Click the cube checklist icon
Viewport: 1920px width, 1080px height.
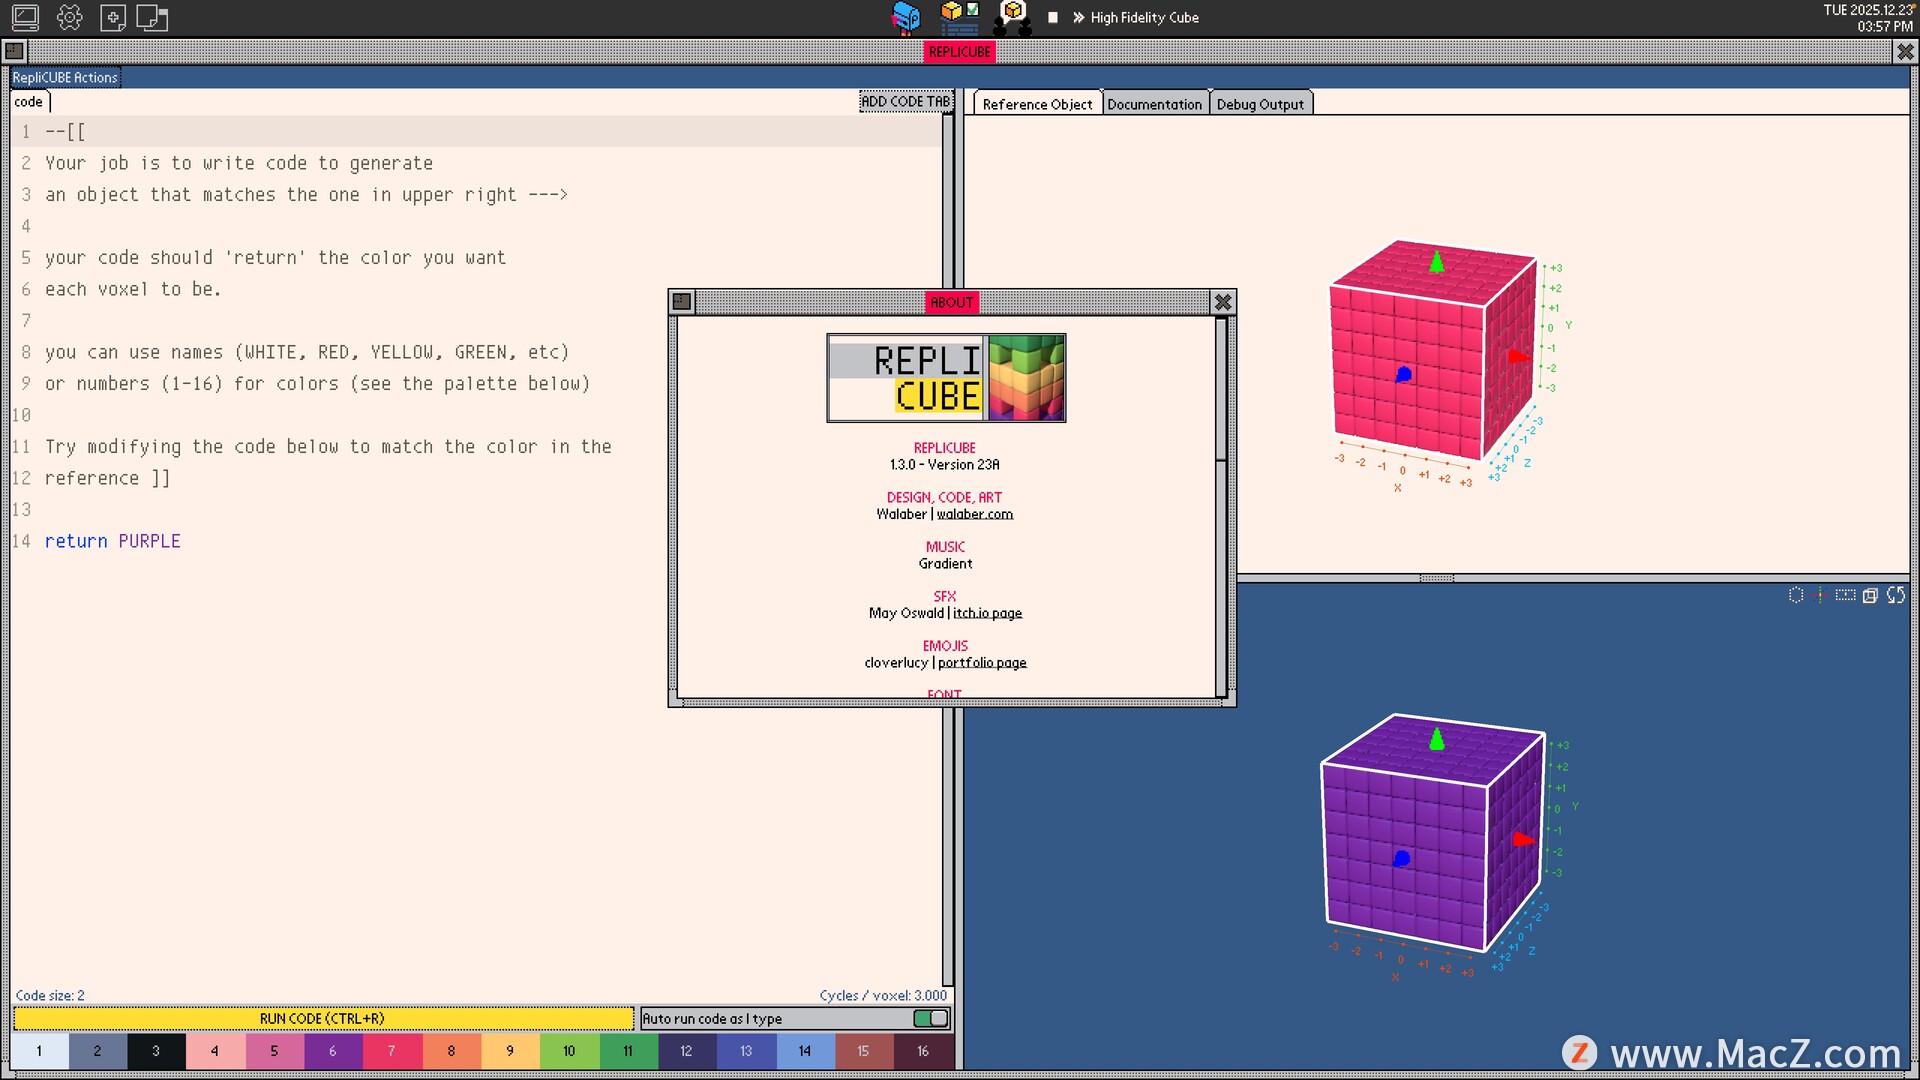pos(959,17)
